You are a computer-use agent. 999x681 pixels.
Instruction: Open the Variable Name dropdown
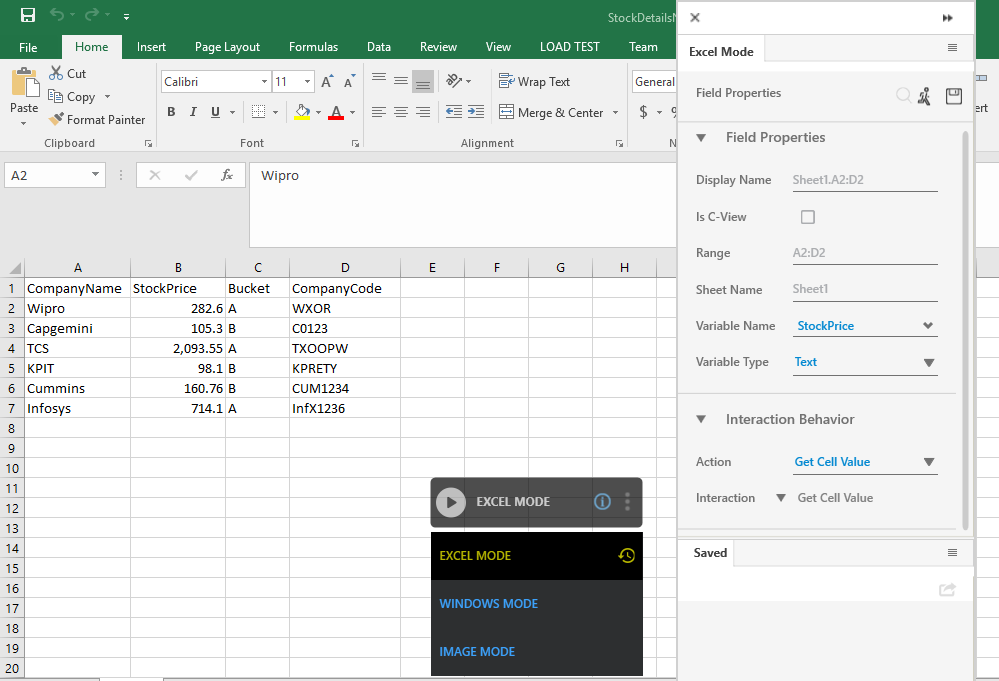(928, 326)
